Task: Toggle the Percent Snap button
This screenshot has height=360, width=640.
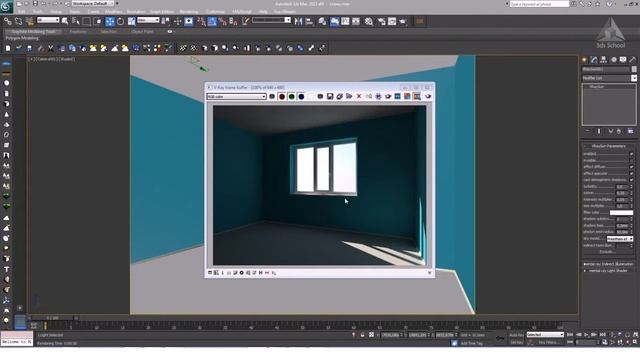Action: [x=222, y=21]
